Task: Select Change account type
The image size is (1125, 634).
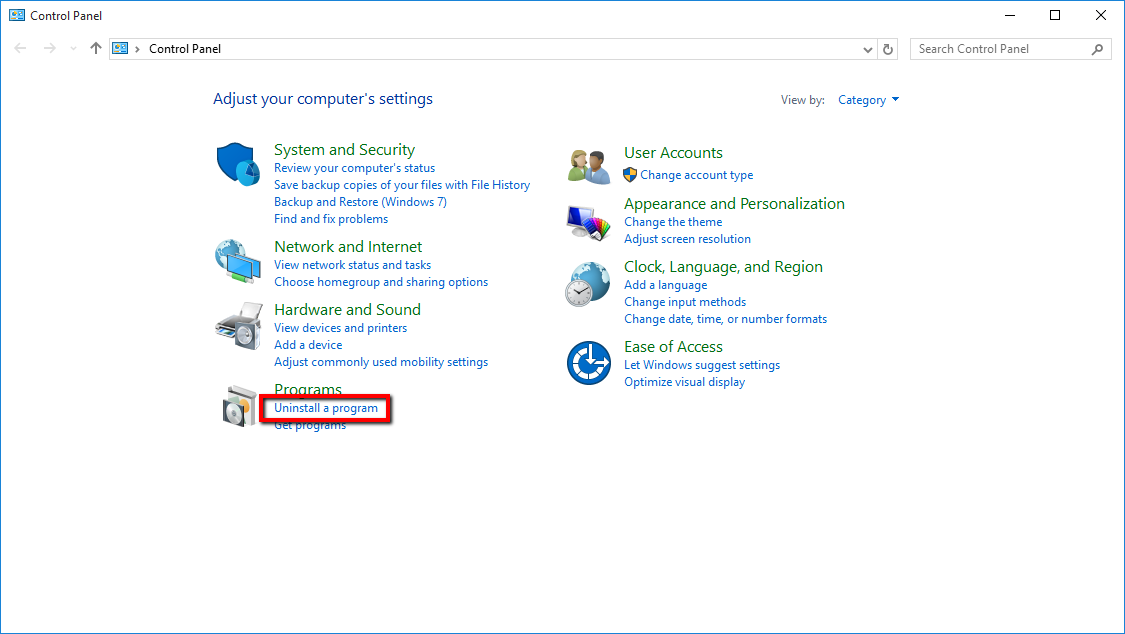Action: pos(697,175)
